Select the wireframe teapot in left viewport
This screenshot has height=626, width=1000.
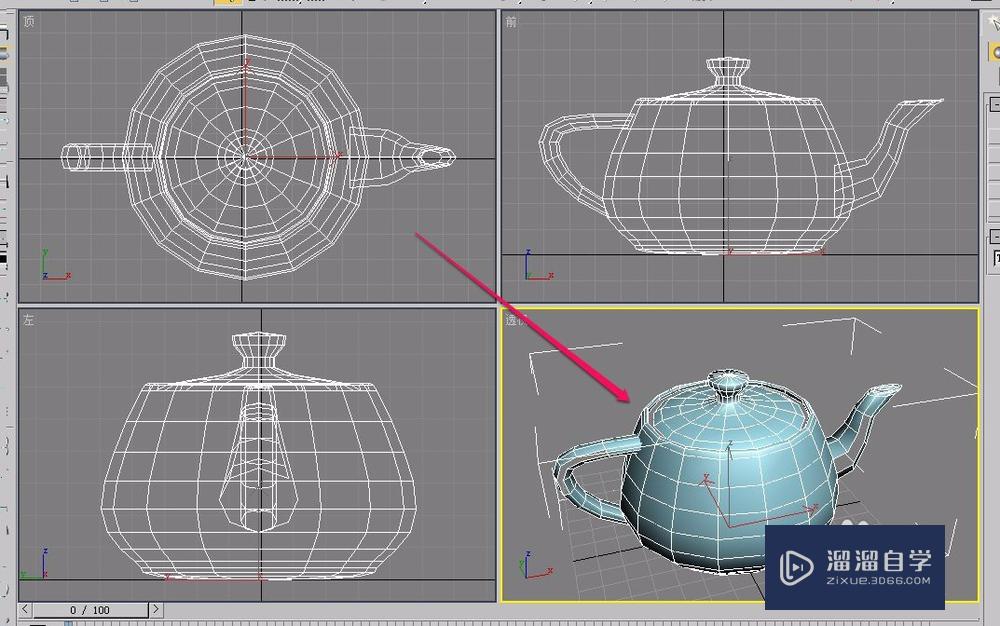click(259, 456)
